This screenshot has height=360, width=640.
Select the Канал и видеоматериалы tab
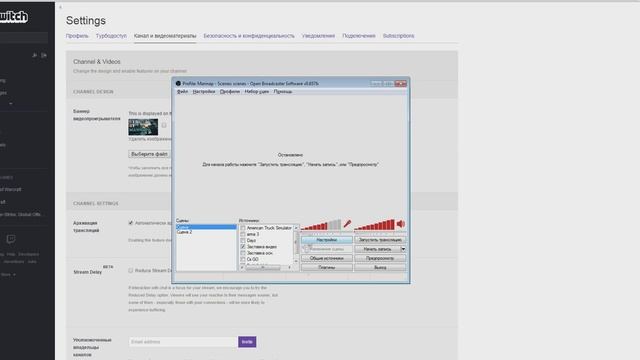[165, 36]
